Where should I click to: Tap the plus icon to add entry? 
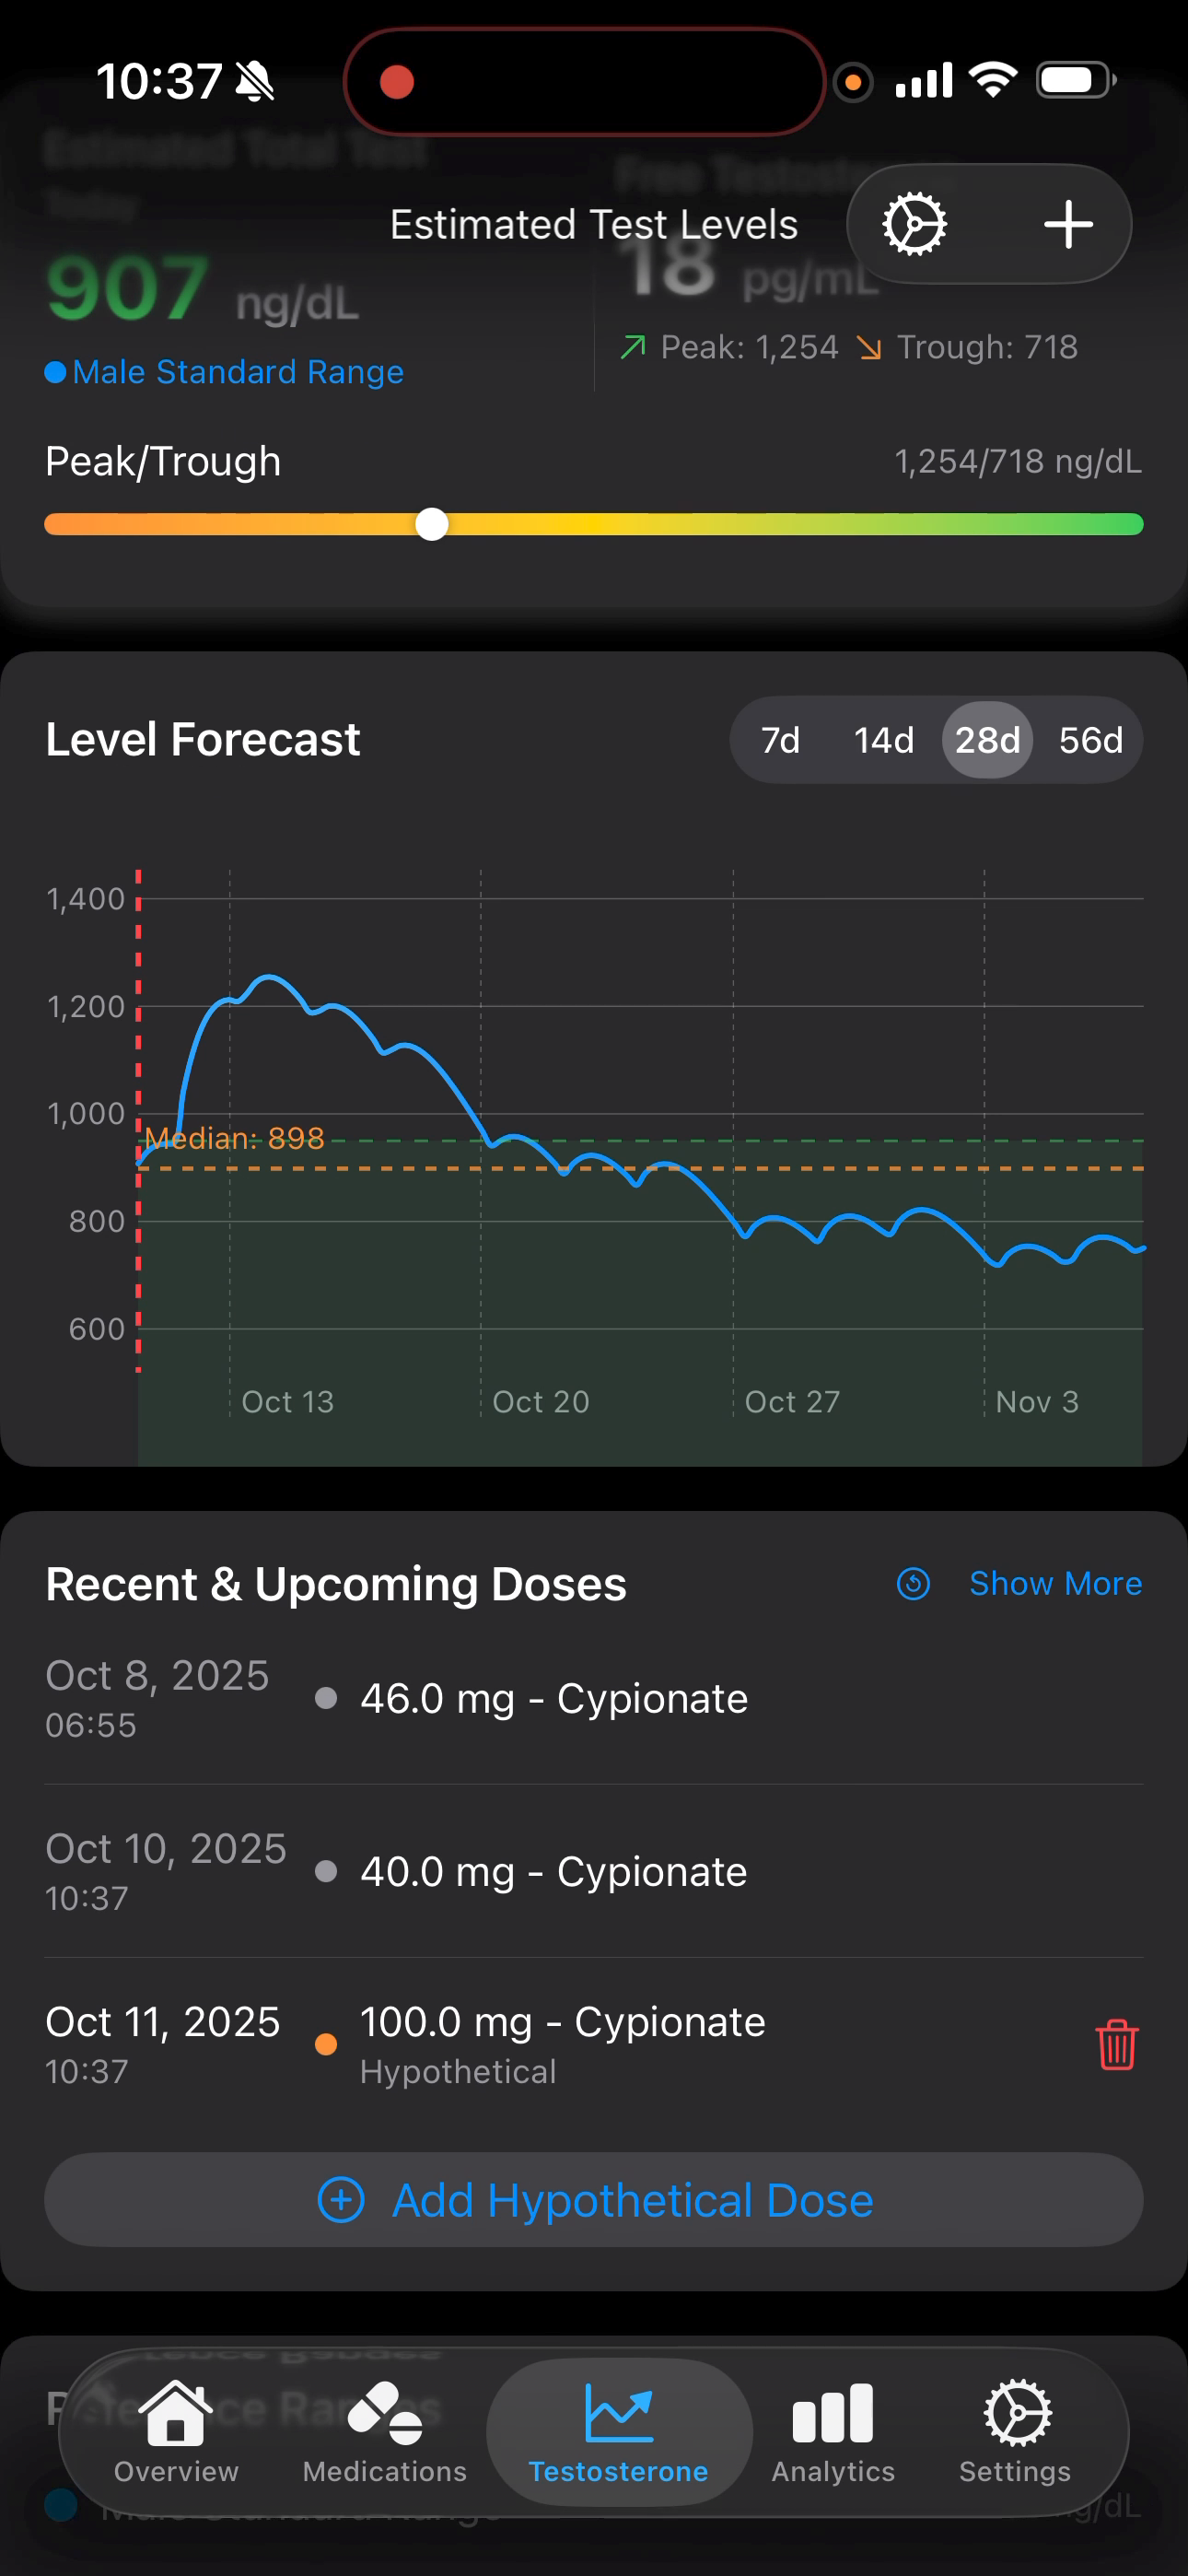click(x=1068, y=224)
